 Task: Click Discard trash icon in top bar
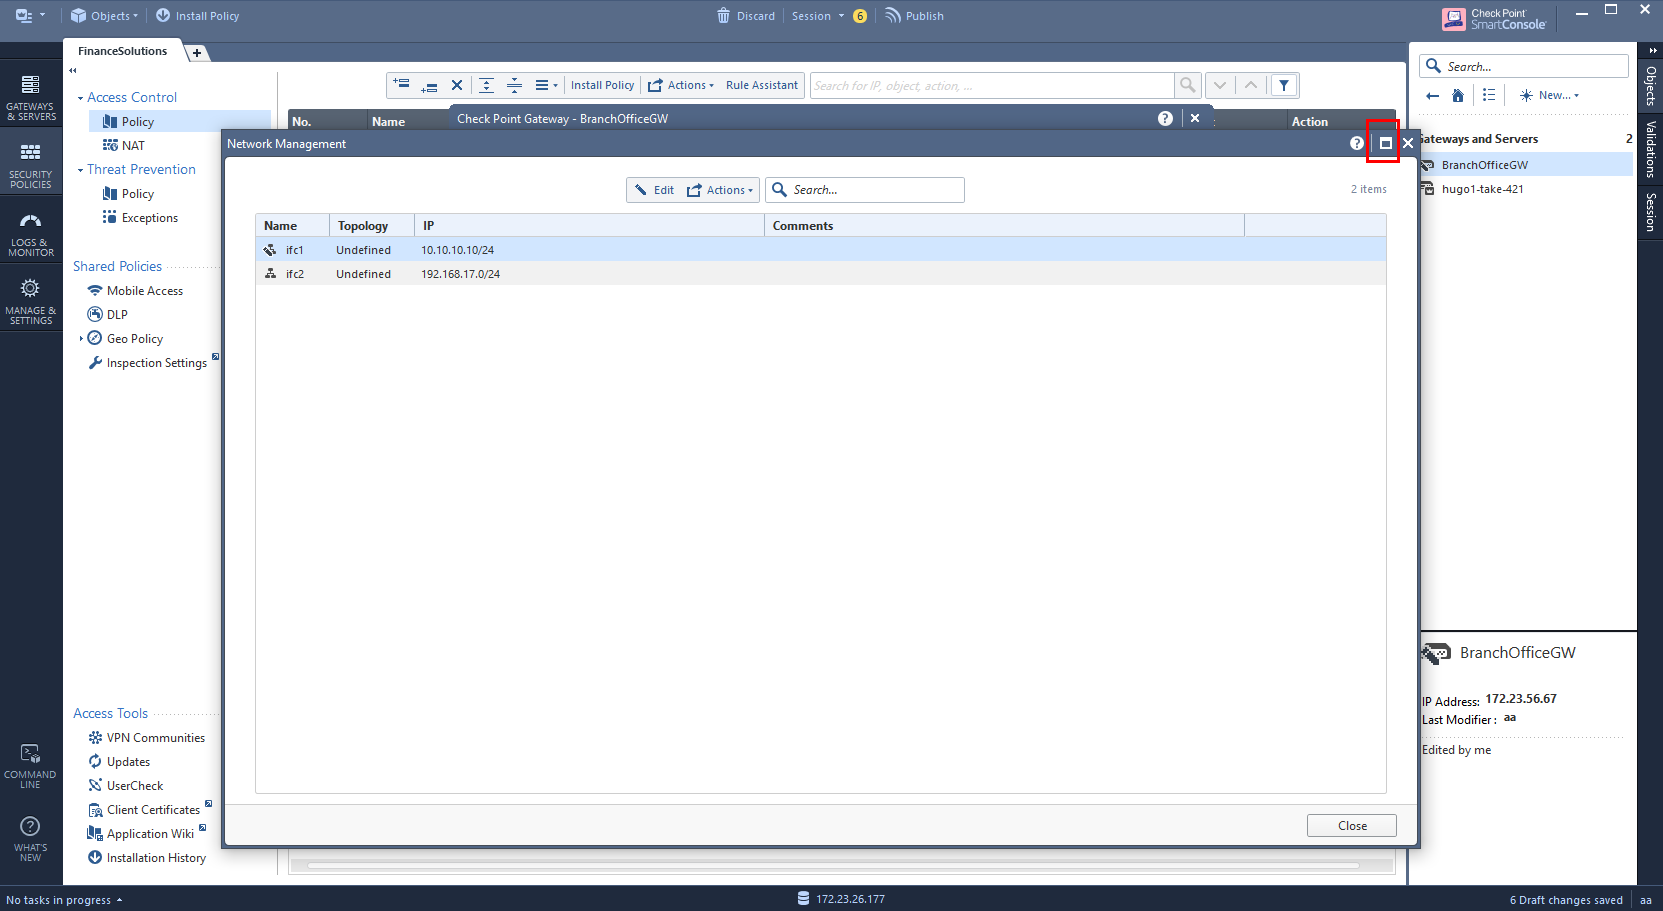[x=723, y=16]
